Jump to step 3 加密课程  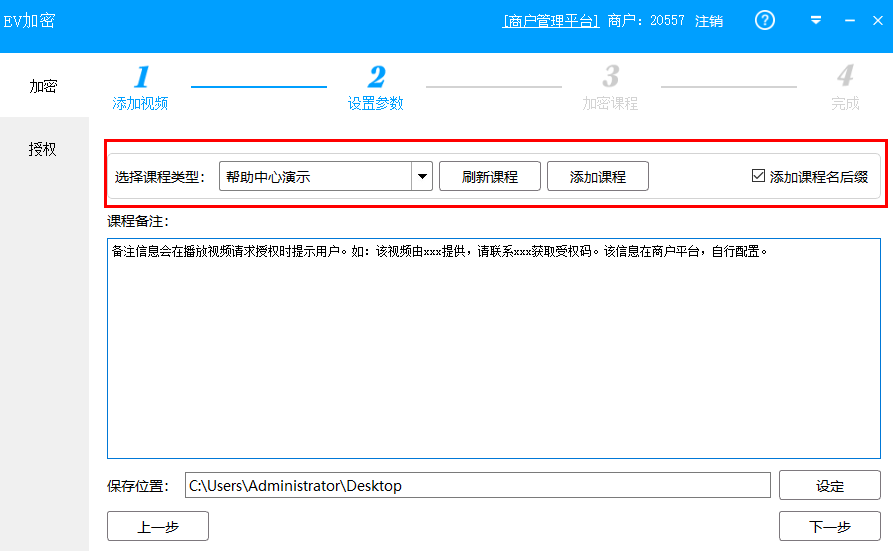pos(610,87)
